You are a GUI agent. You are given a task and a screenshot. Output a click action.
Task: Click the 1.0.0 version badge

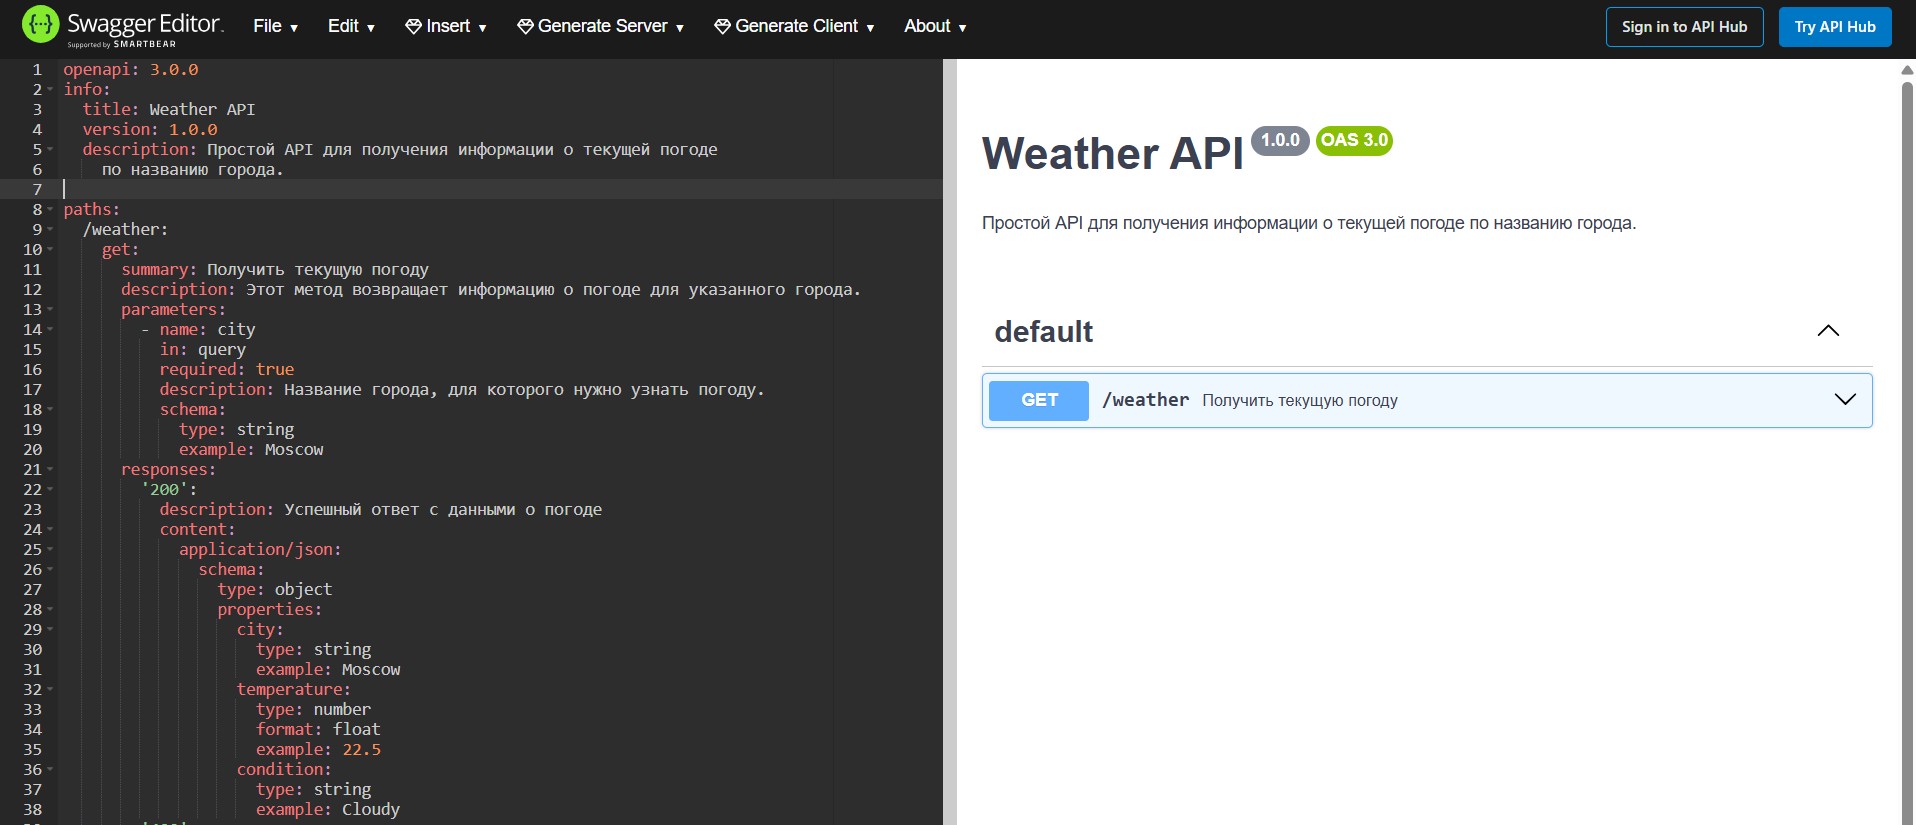coord(1279,141)
